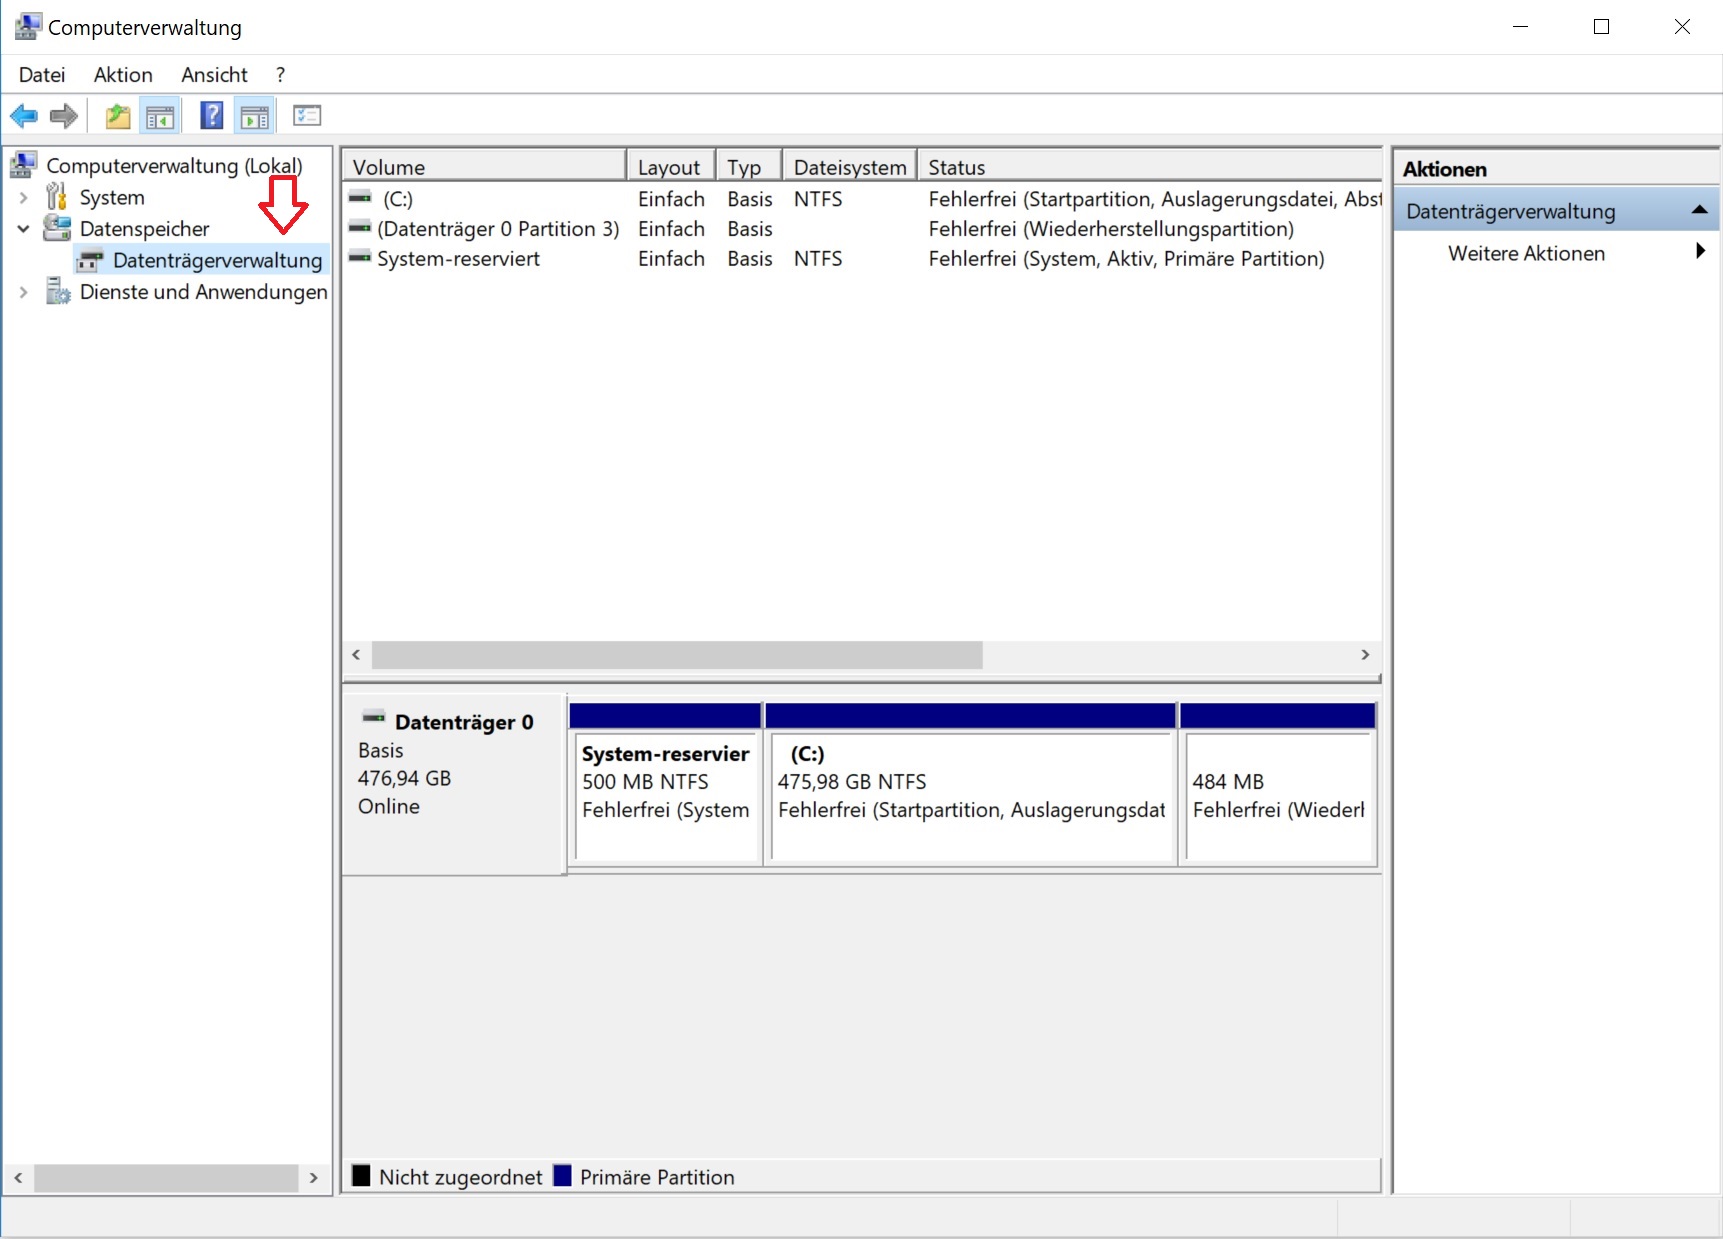Collapse the Datenspeicher tree node
The height and width of the screenshot is (1239, 1723).
click(x=23, y=229)
